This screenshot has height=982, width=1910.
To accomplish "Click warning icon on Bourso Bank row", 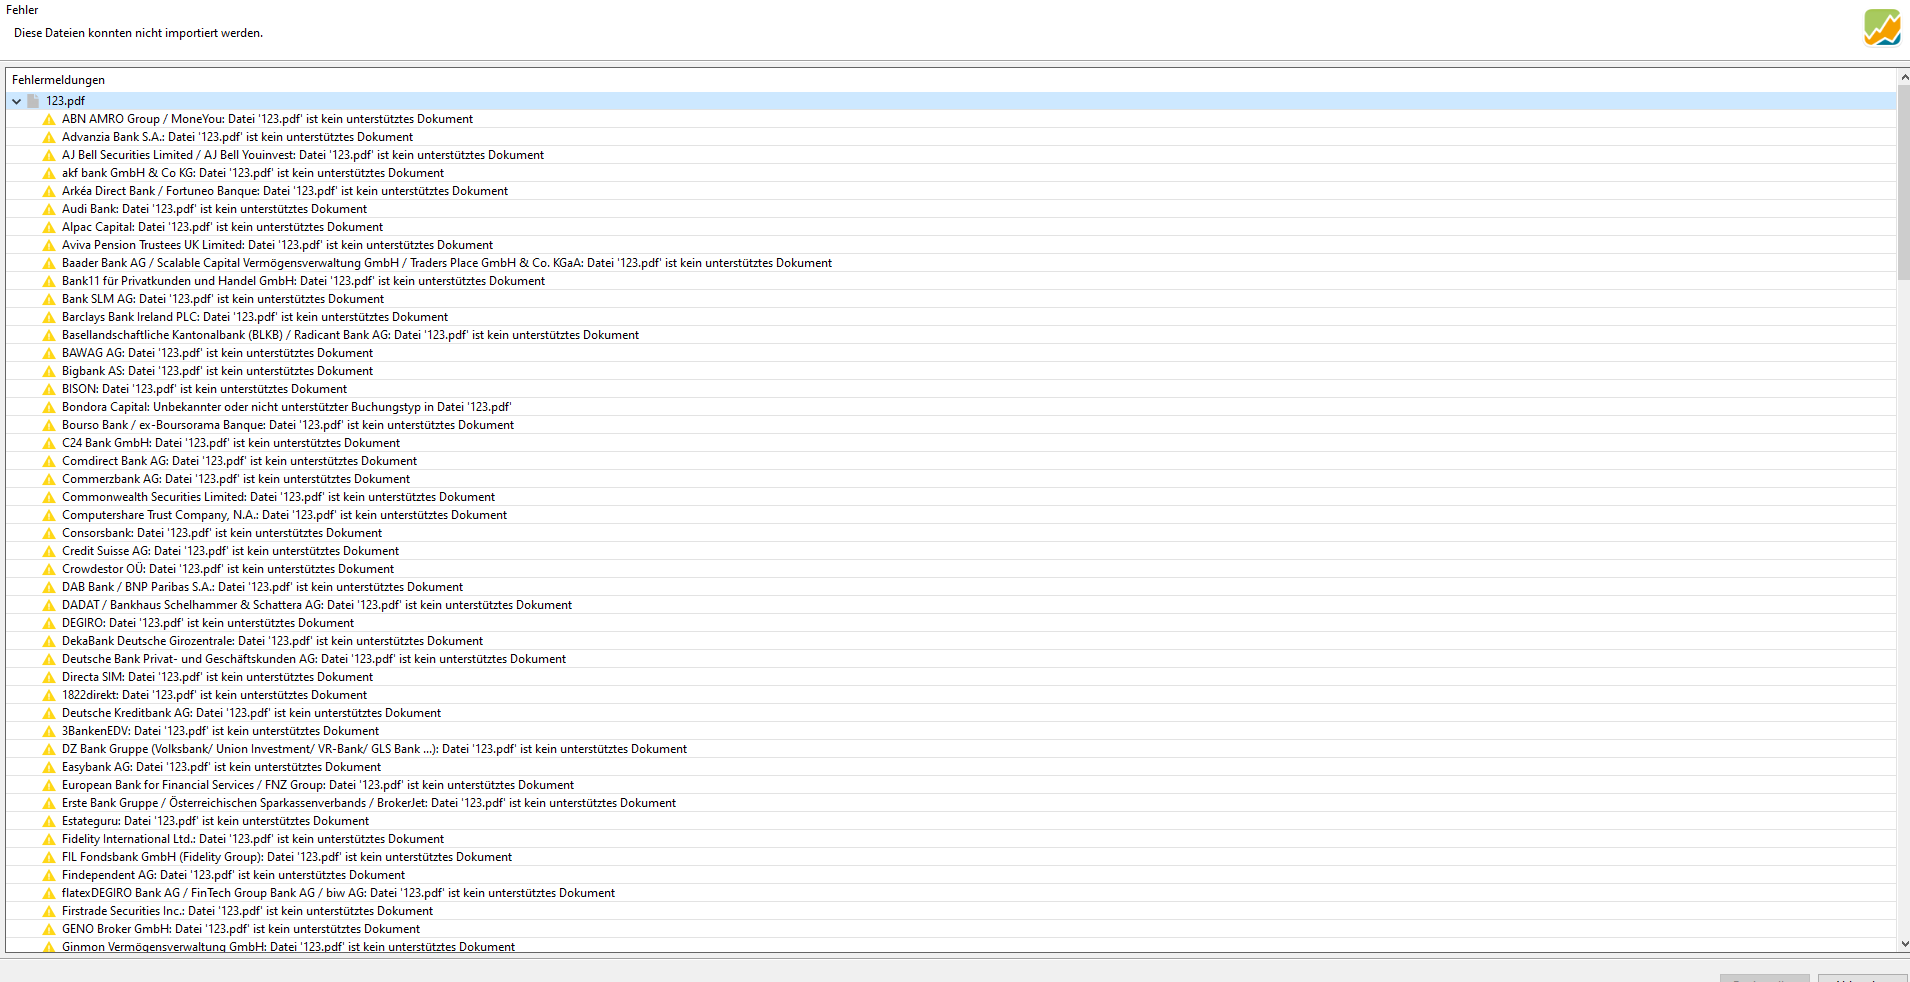I will [x=49, y=425].
